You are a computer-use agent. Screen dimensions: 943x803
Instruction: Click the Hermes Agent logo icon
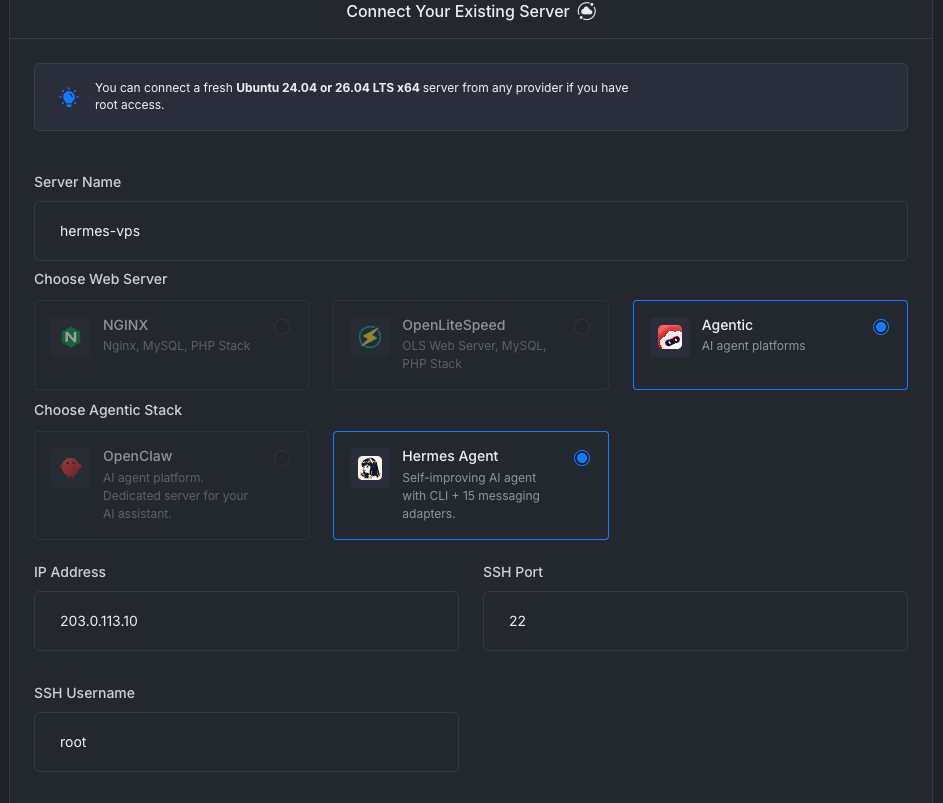pos(370,467)
